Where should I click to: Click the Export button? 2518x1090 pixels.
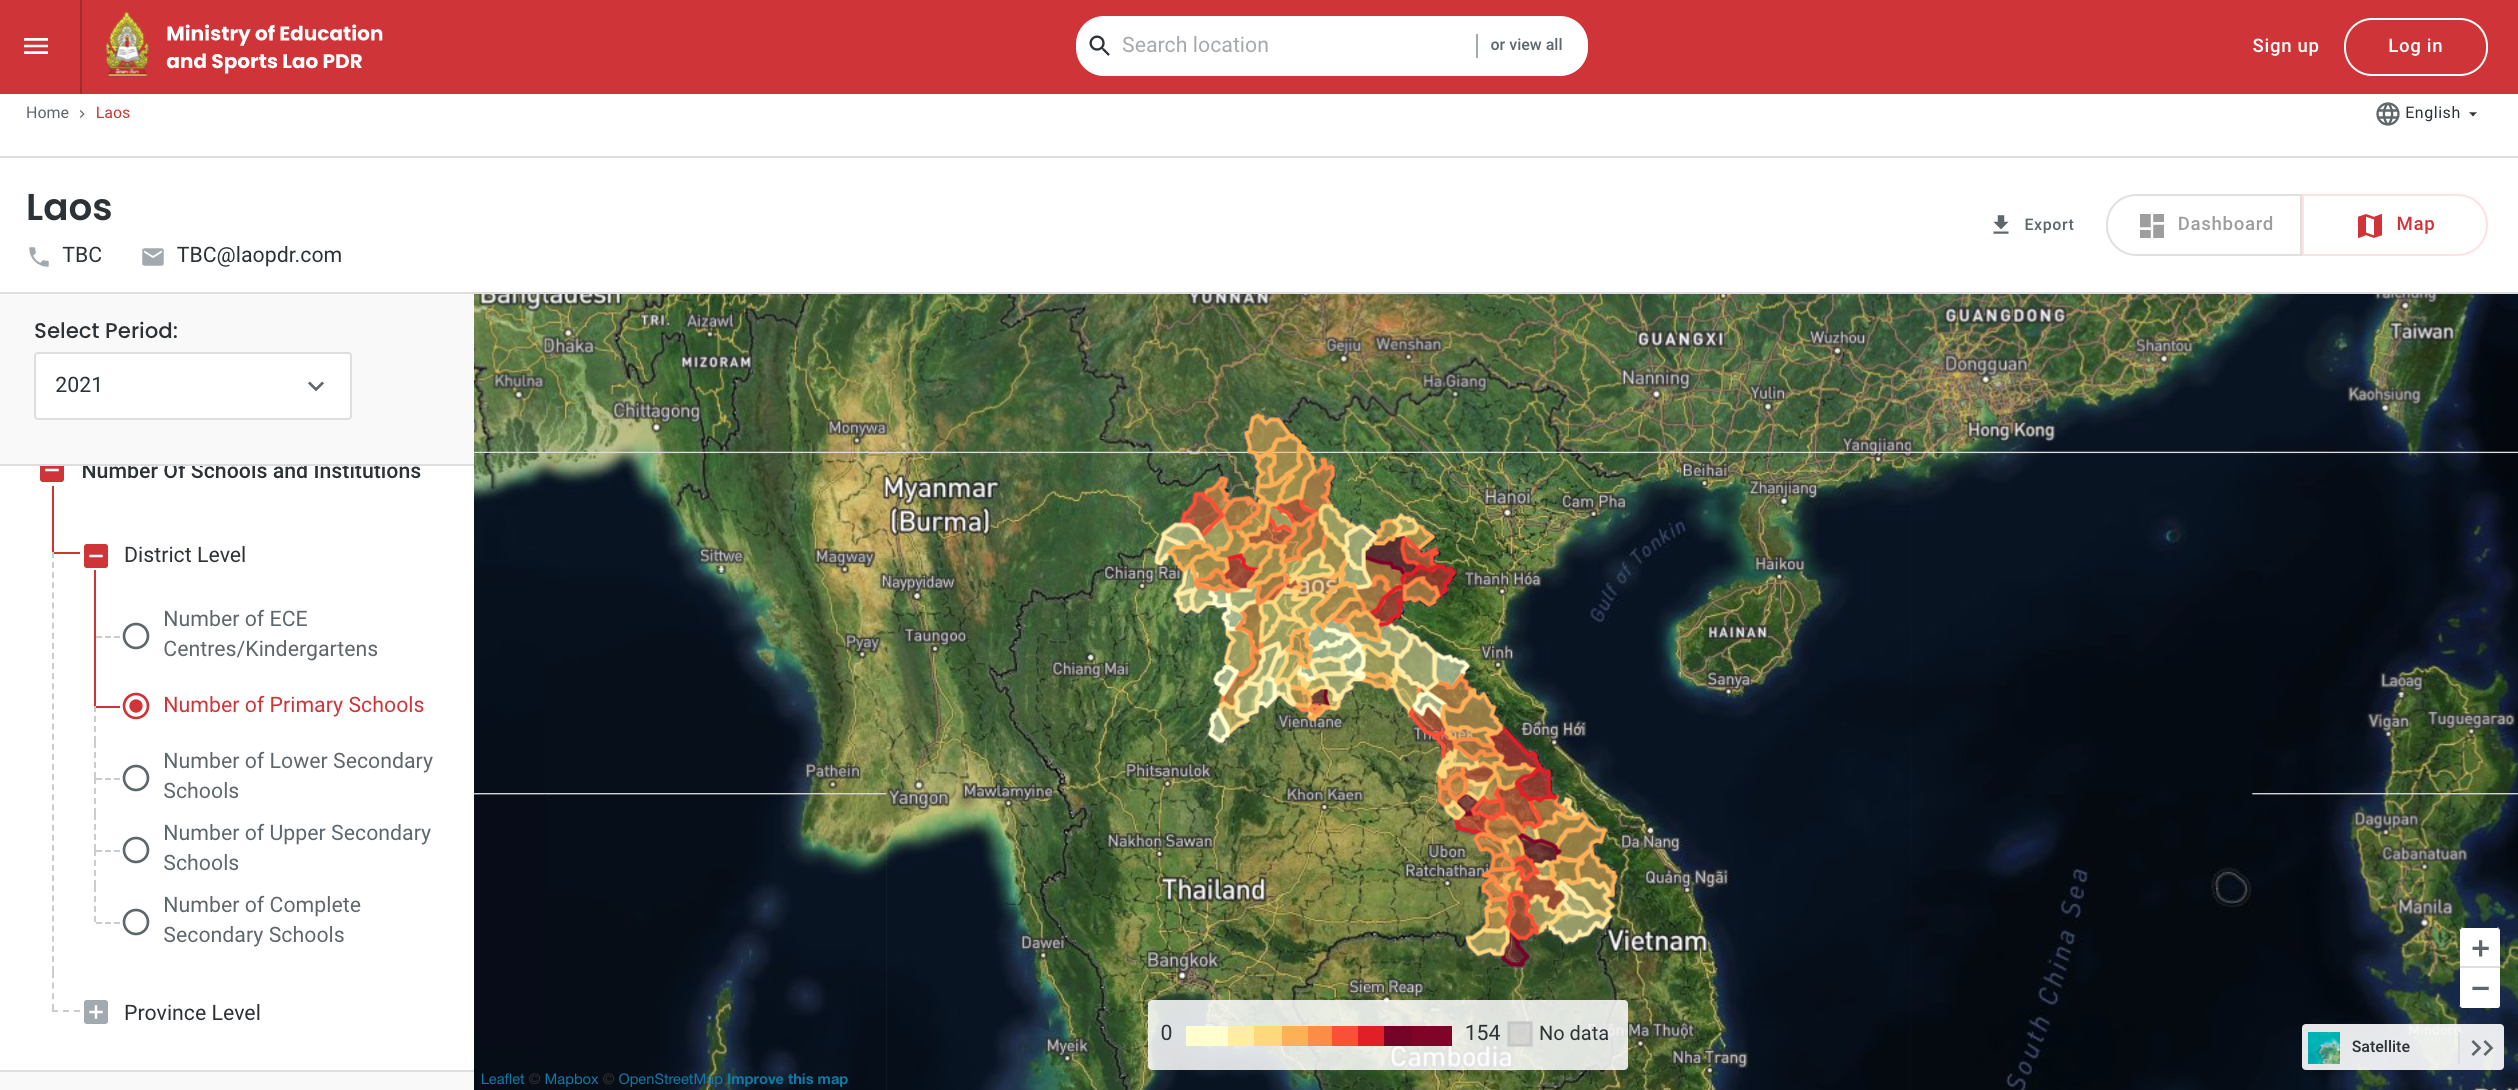[2033, 225]
